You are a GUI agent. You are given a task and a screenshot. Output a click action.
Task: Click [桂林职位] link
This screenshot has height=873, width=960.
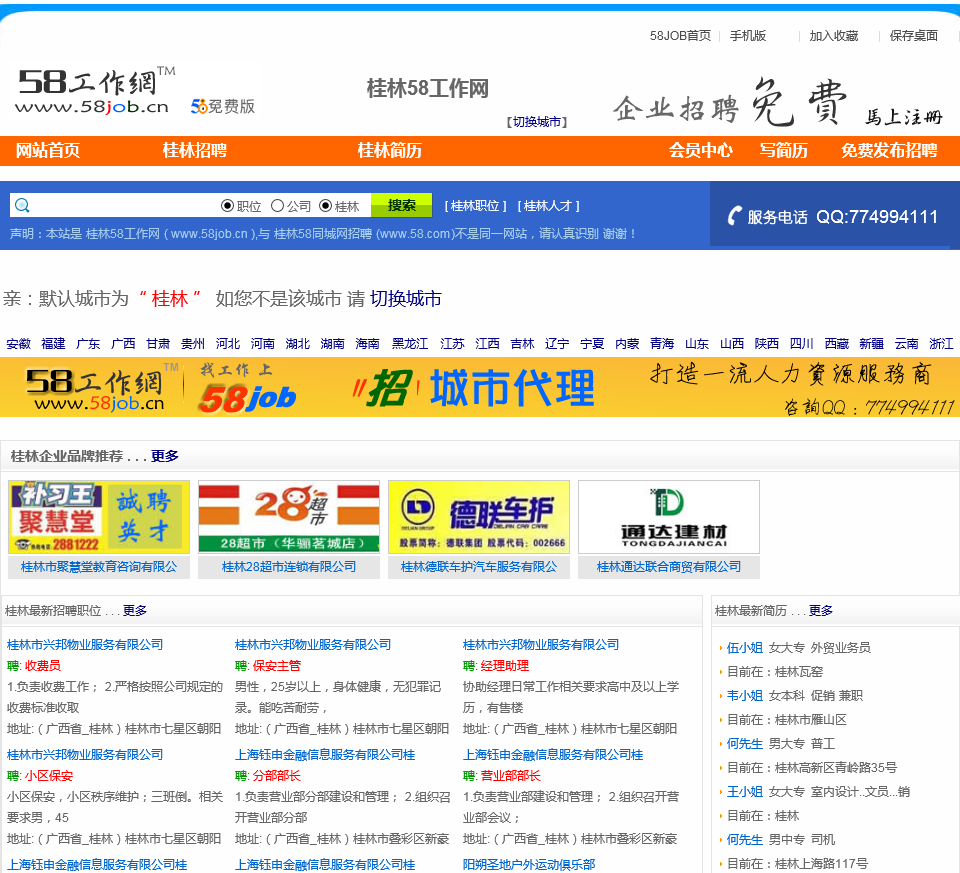476,206
